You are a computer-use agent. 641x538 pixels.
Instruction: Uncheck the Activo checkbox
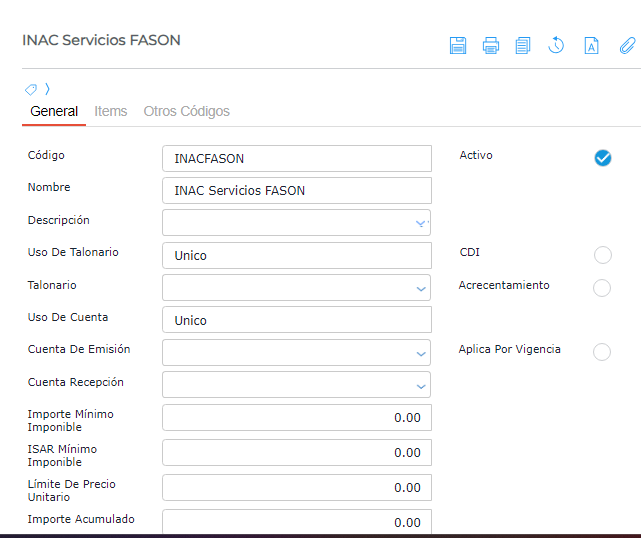(602, 158)
